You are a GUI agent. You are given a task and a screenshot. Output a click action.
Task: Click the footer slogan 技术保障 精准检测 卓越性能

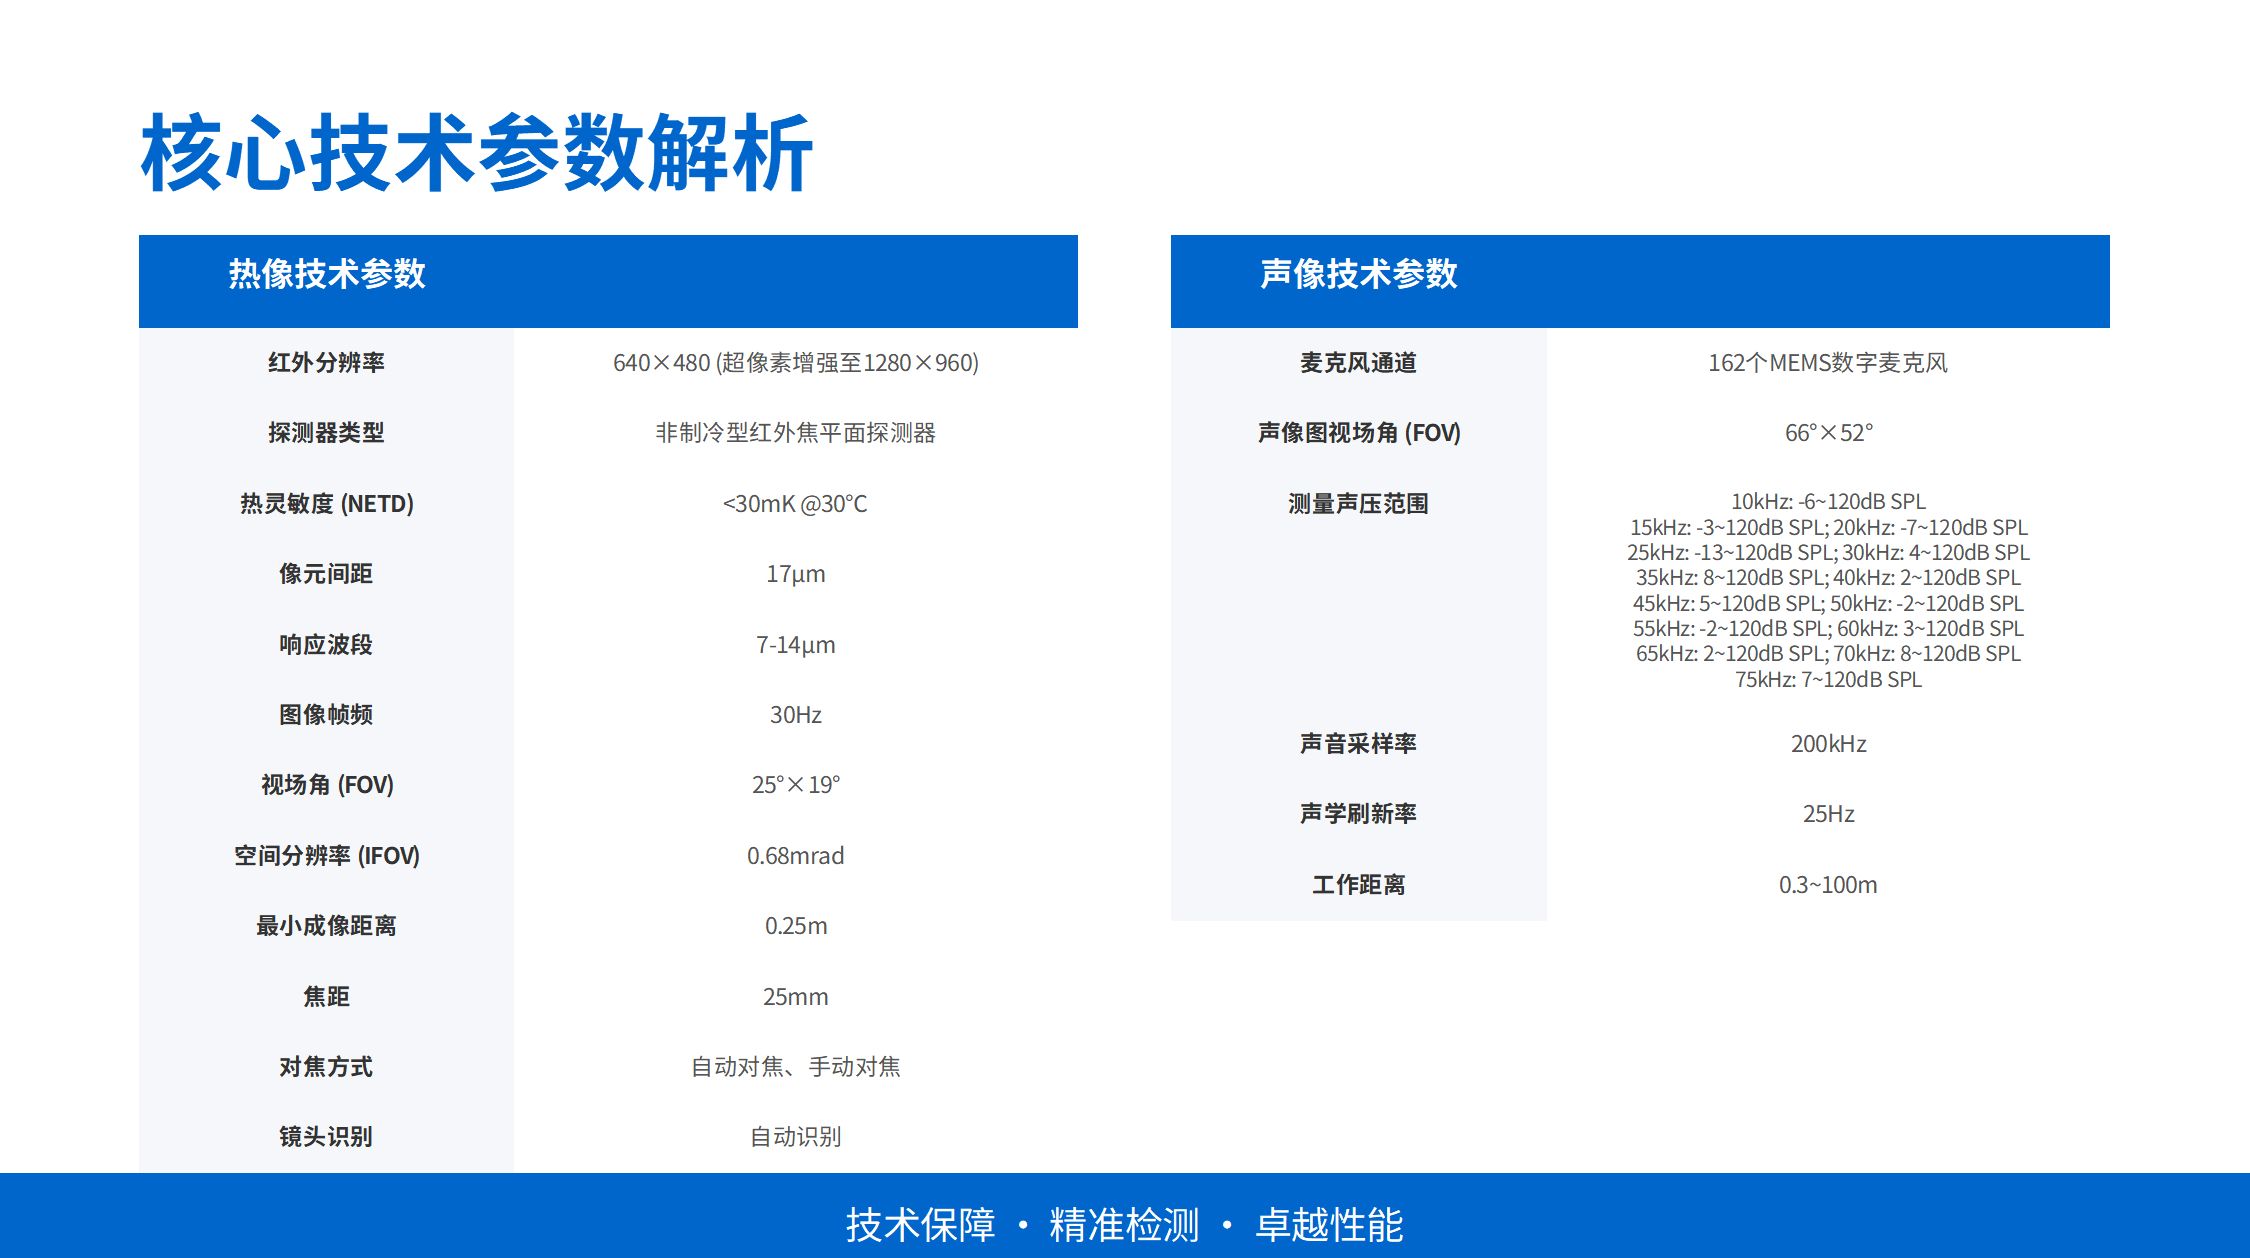pos(1124,1225)
